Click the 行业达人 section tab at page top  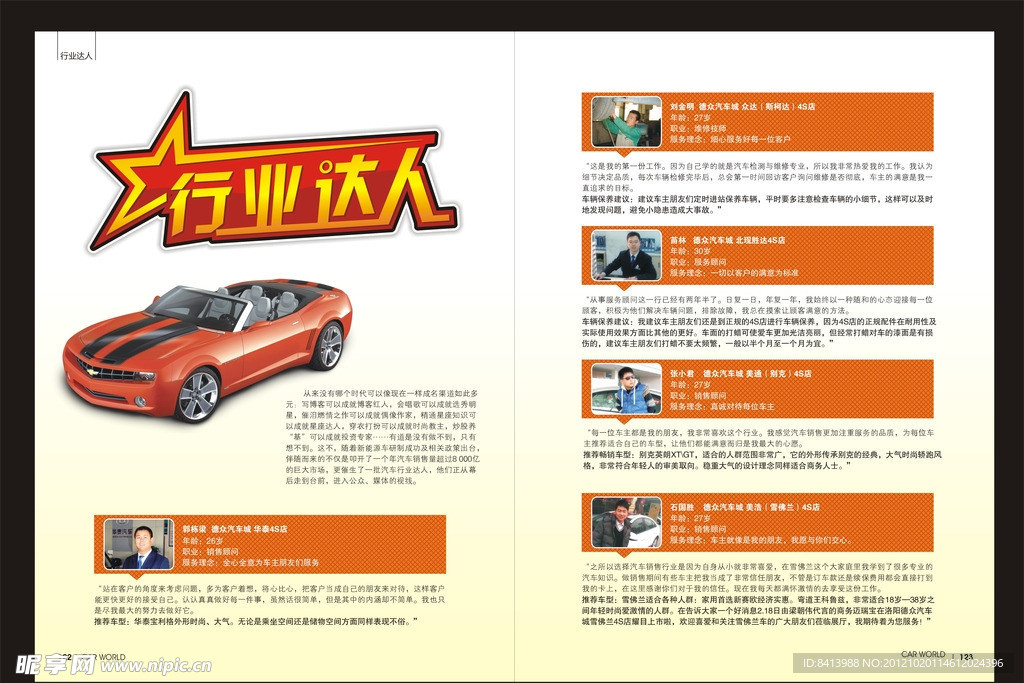point(76,57)
